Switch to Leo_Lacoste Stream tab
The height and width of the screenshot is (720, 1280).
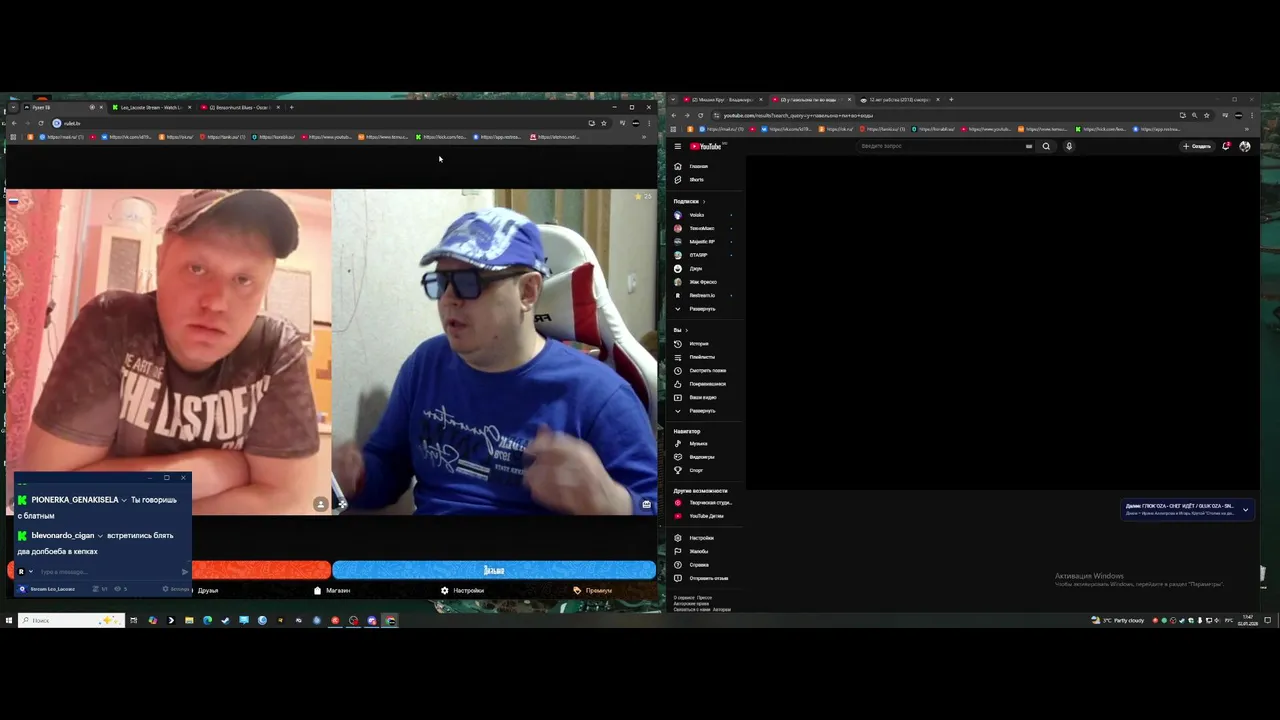pyautogui.click(x=151, y=107)
